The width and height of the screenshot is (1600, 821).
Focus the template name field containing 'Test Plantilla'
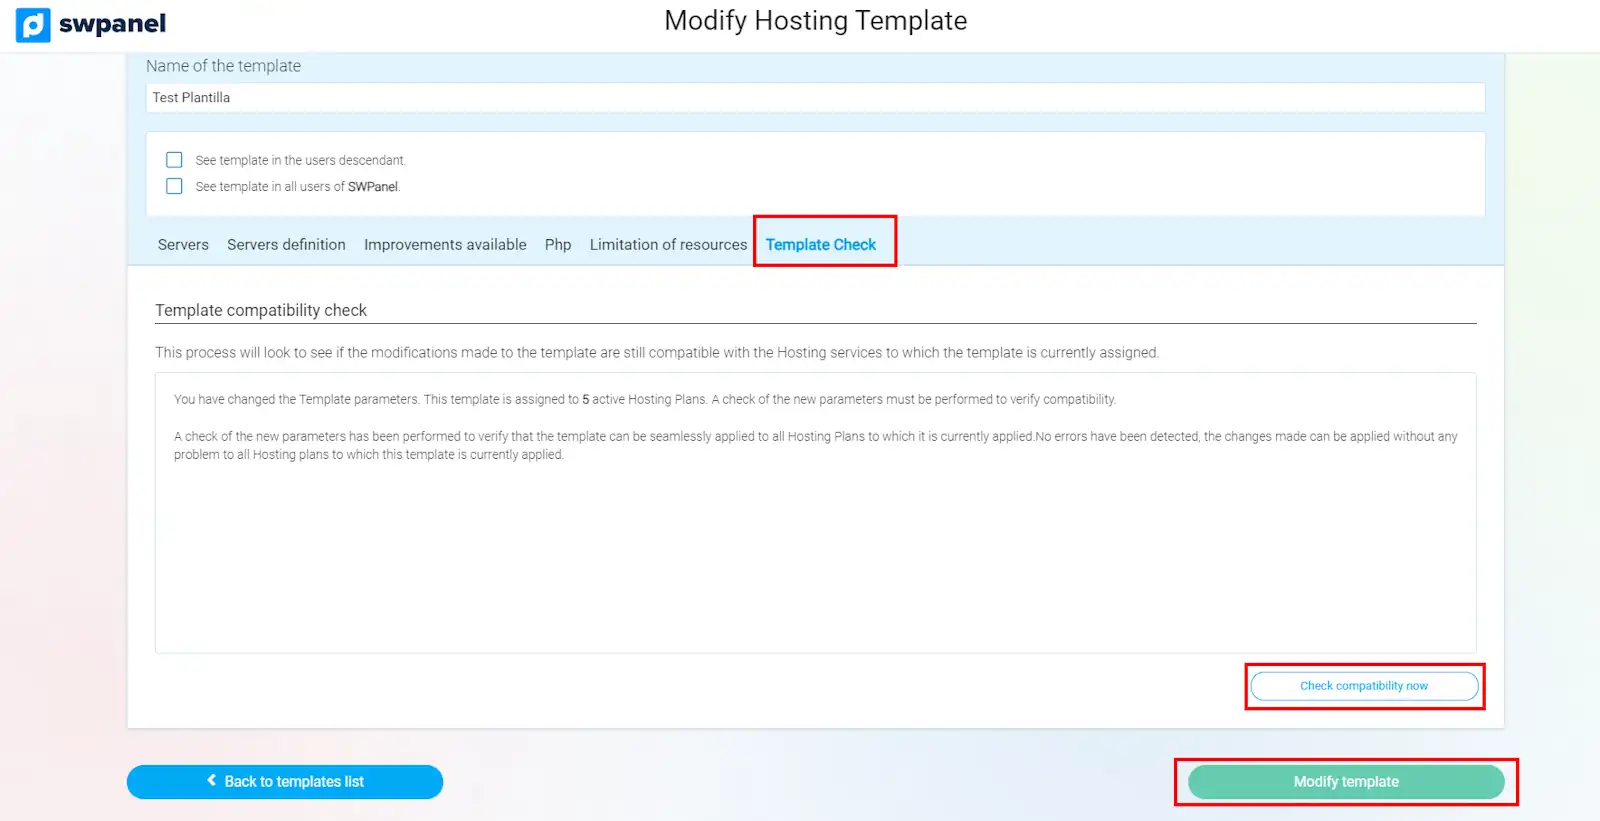pyautogui.click(x=815, y=98)
